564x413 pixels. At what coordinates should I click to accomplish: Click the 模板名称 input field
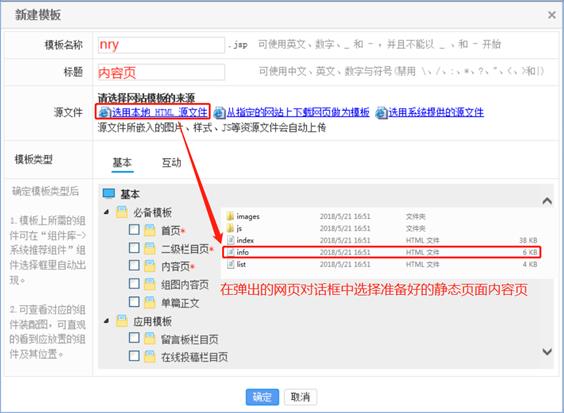coord(161,45)
